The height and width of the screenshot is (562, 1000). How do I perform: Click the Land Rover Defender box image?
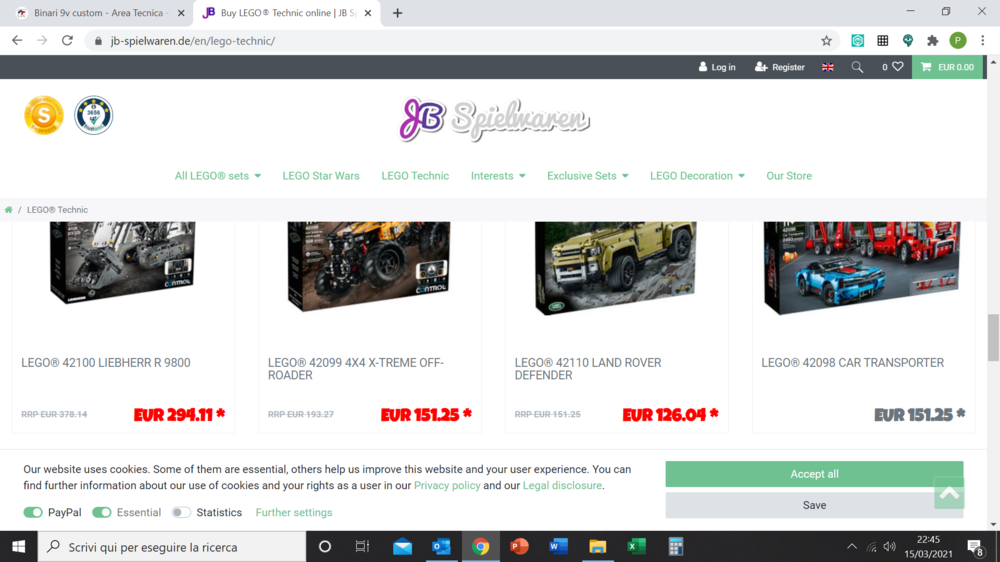(x=615, y=268)
